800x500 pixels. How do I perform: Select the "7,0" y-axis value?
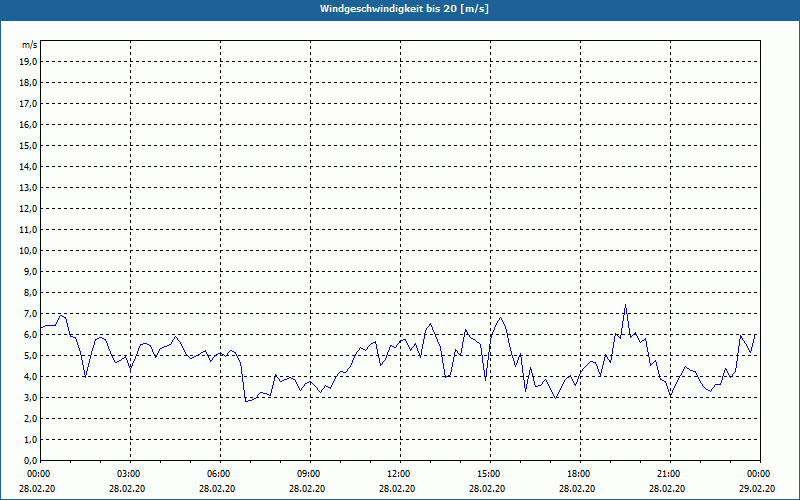pos(31,314)
